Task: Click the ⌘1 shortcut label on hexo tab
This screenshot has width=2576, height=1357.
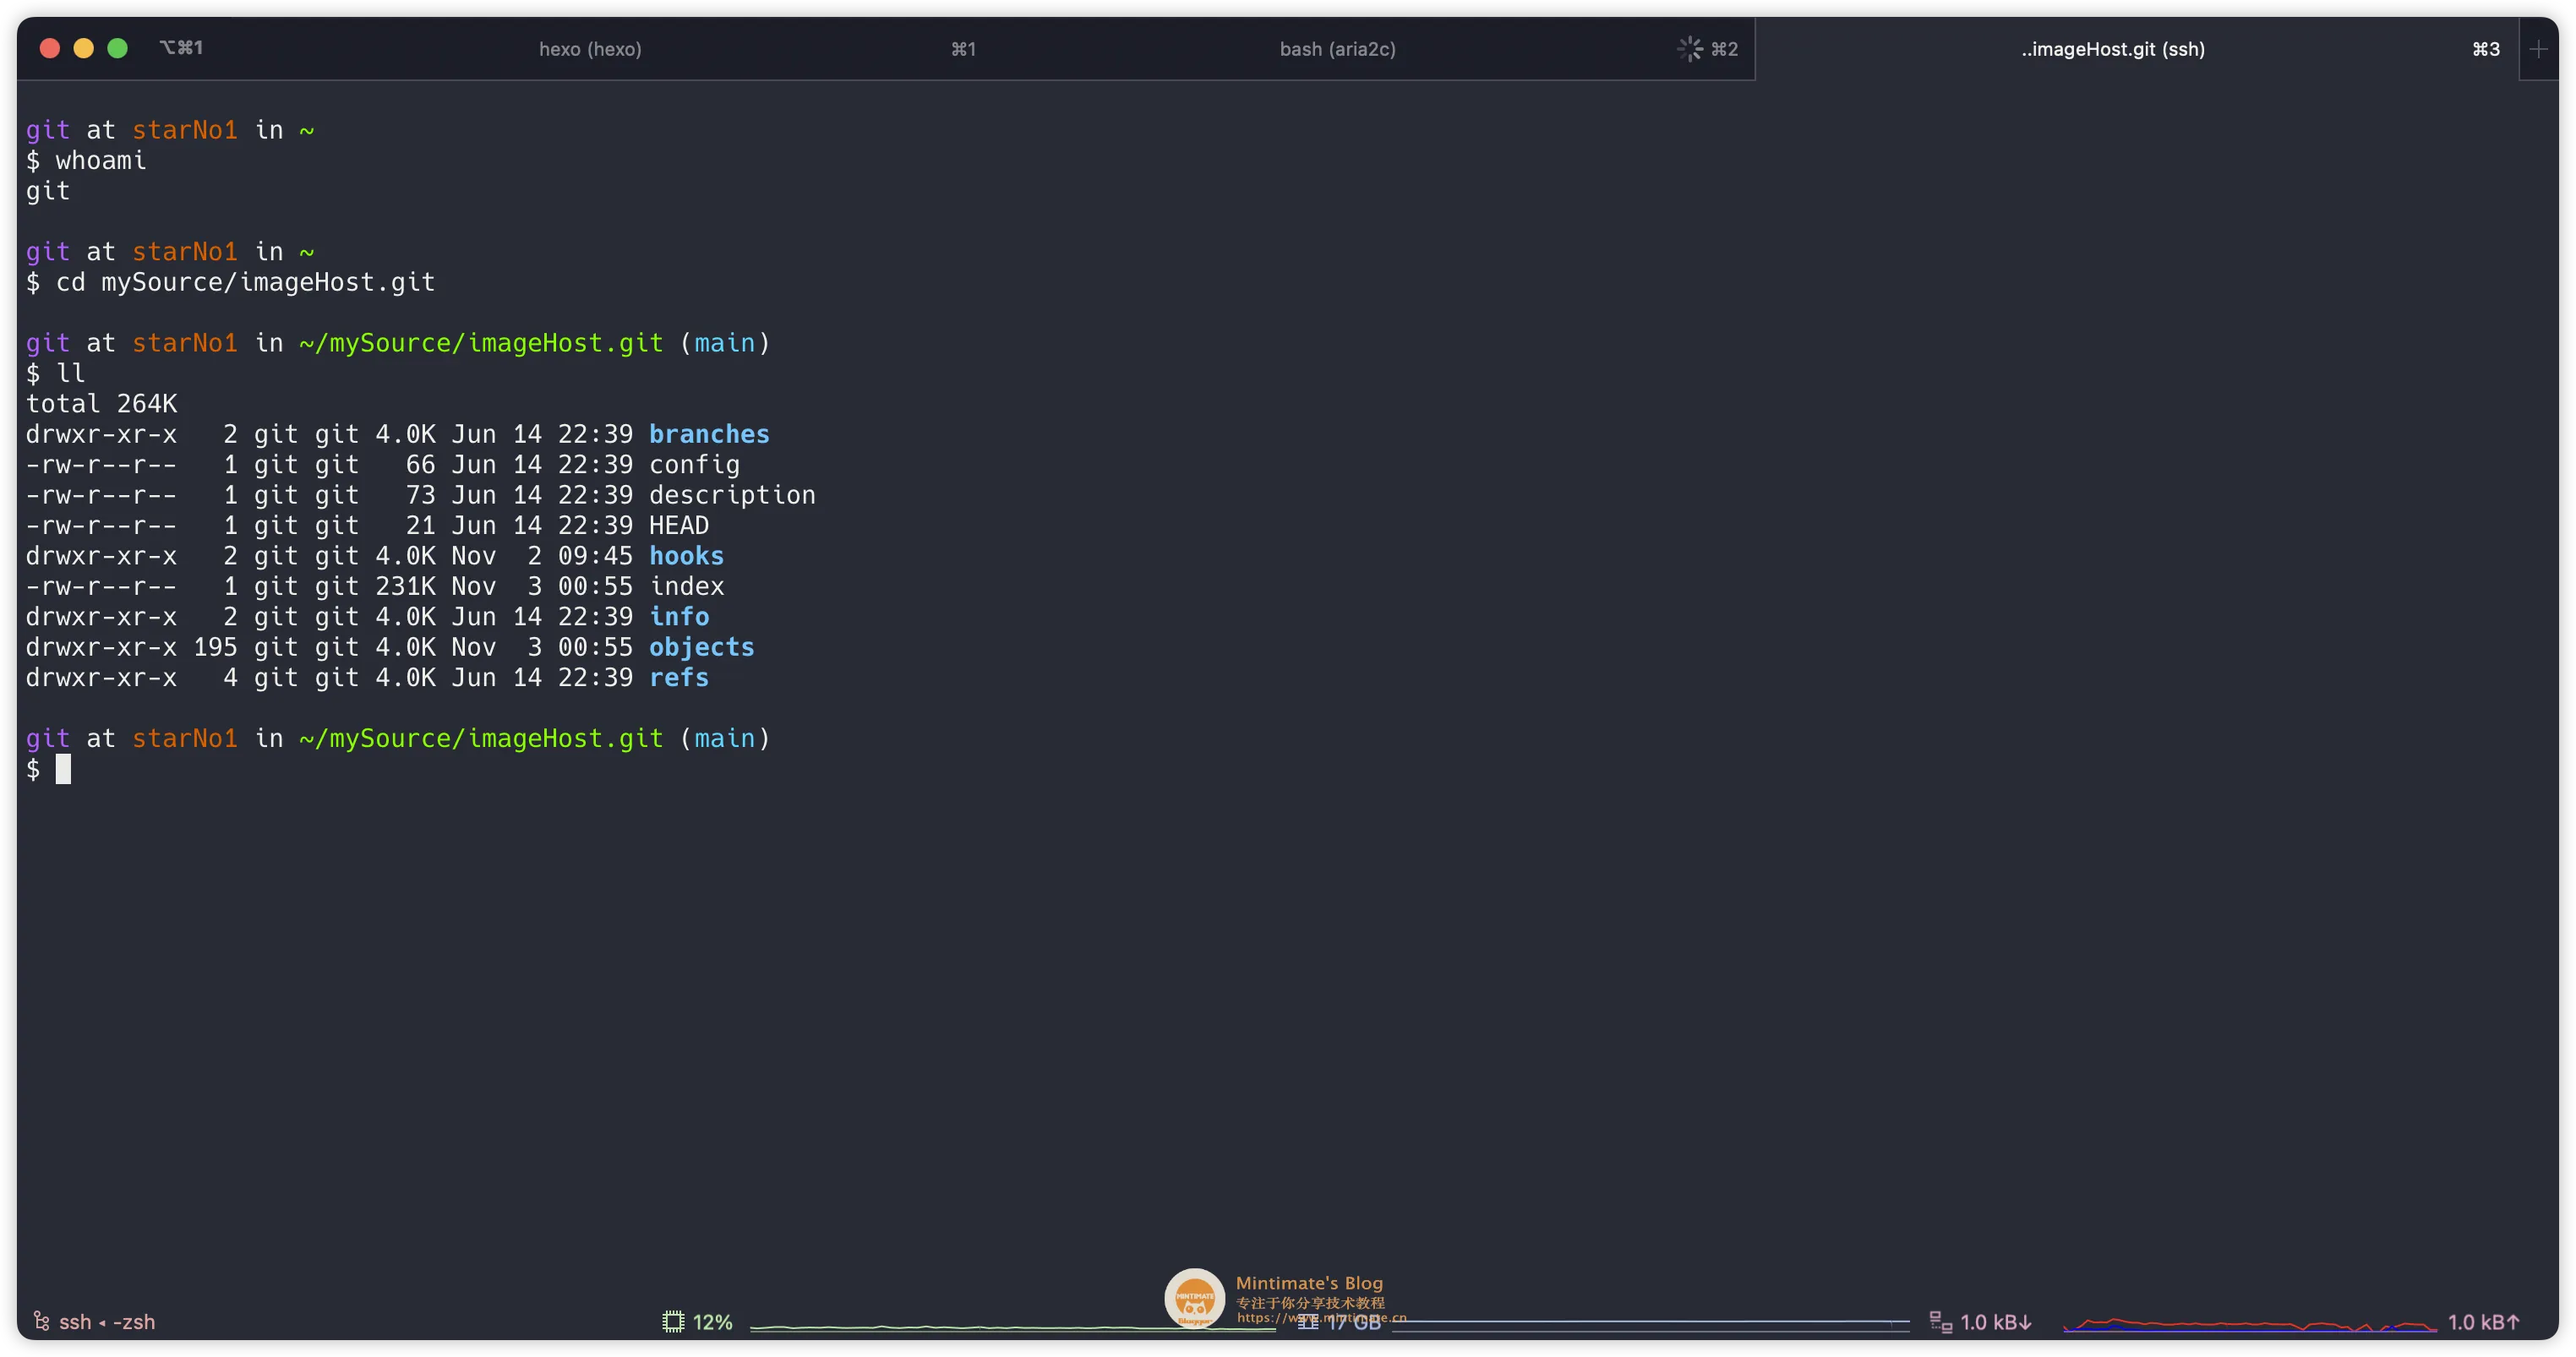Action: coord(963,49)
